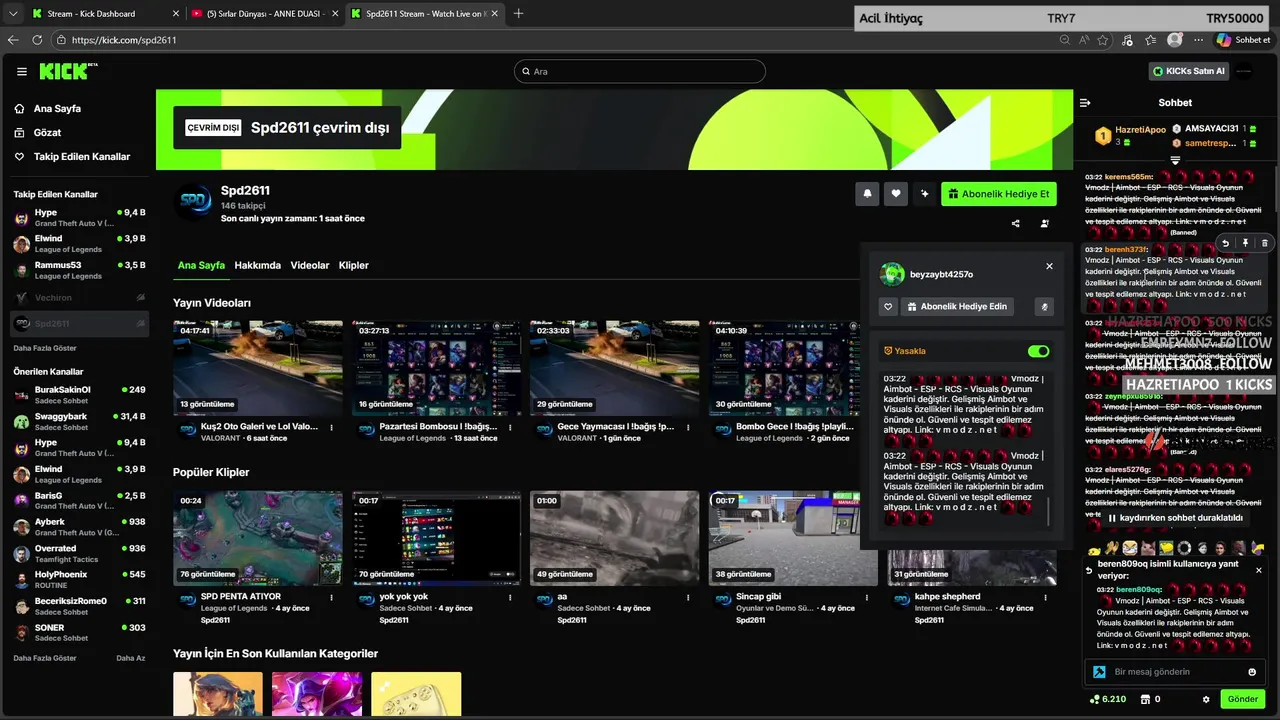Click the undo icon on berenh373f message
1280x720 pixels.
click(x=1226, y=243)
